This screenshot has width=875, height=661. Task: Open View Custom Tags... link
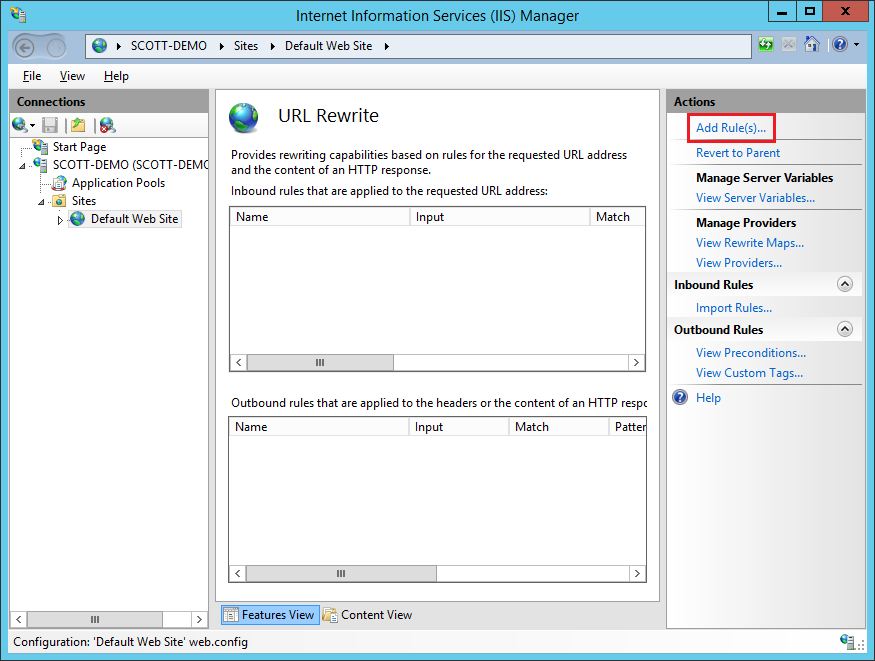[x=749, y=373]
